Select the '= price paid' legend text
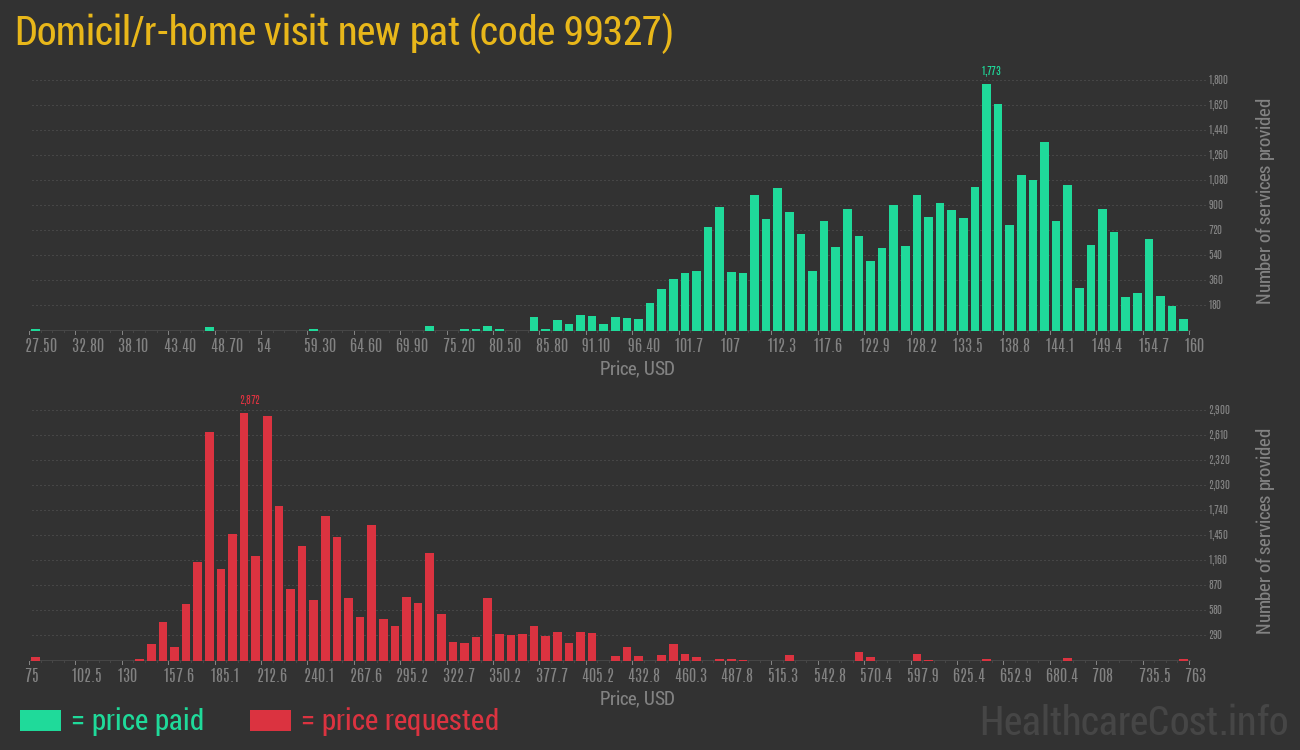The image size is (1300, 750). coord(138,720)
